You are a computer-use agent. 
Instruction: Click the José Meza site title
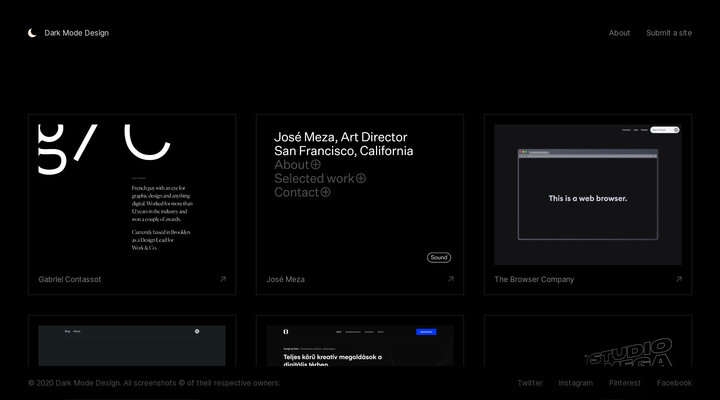coord(286,279)
